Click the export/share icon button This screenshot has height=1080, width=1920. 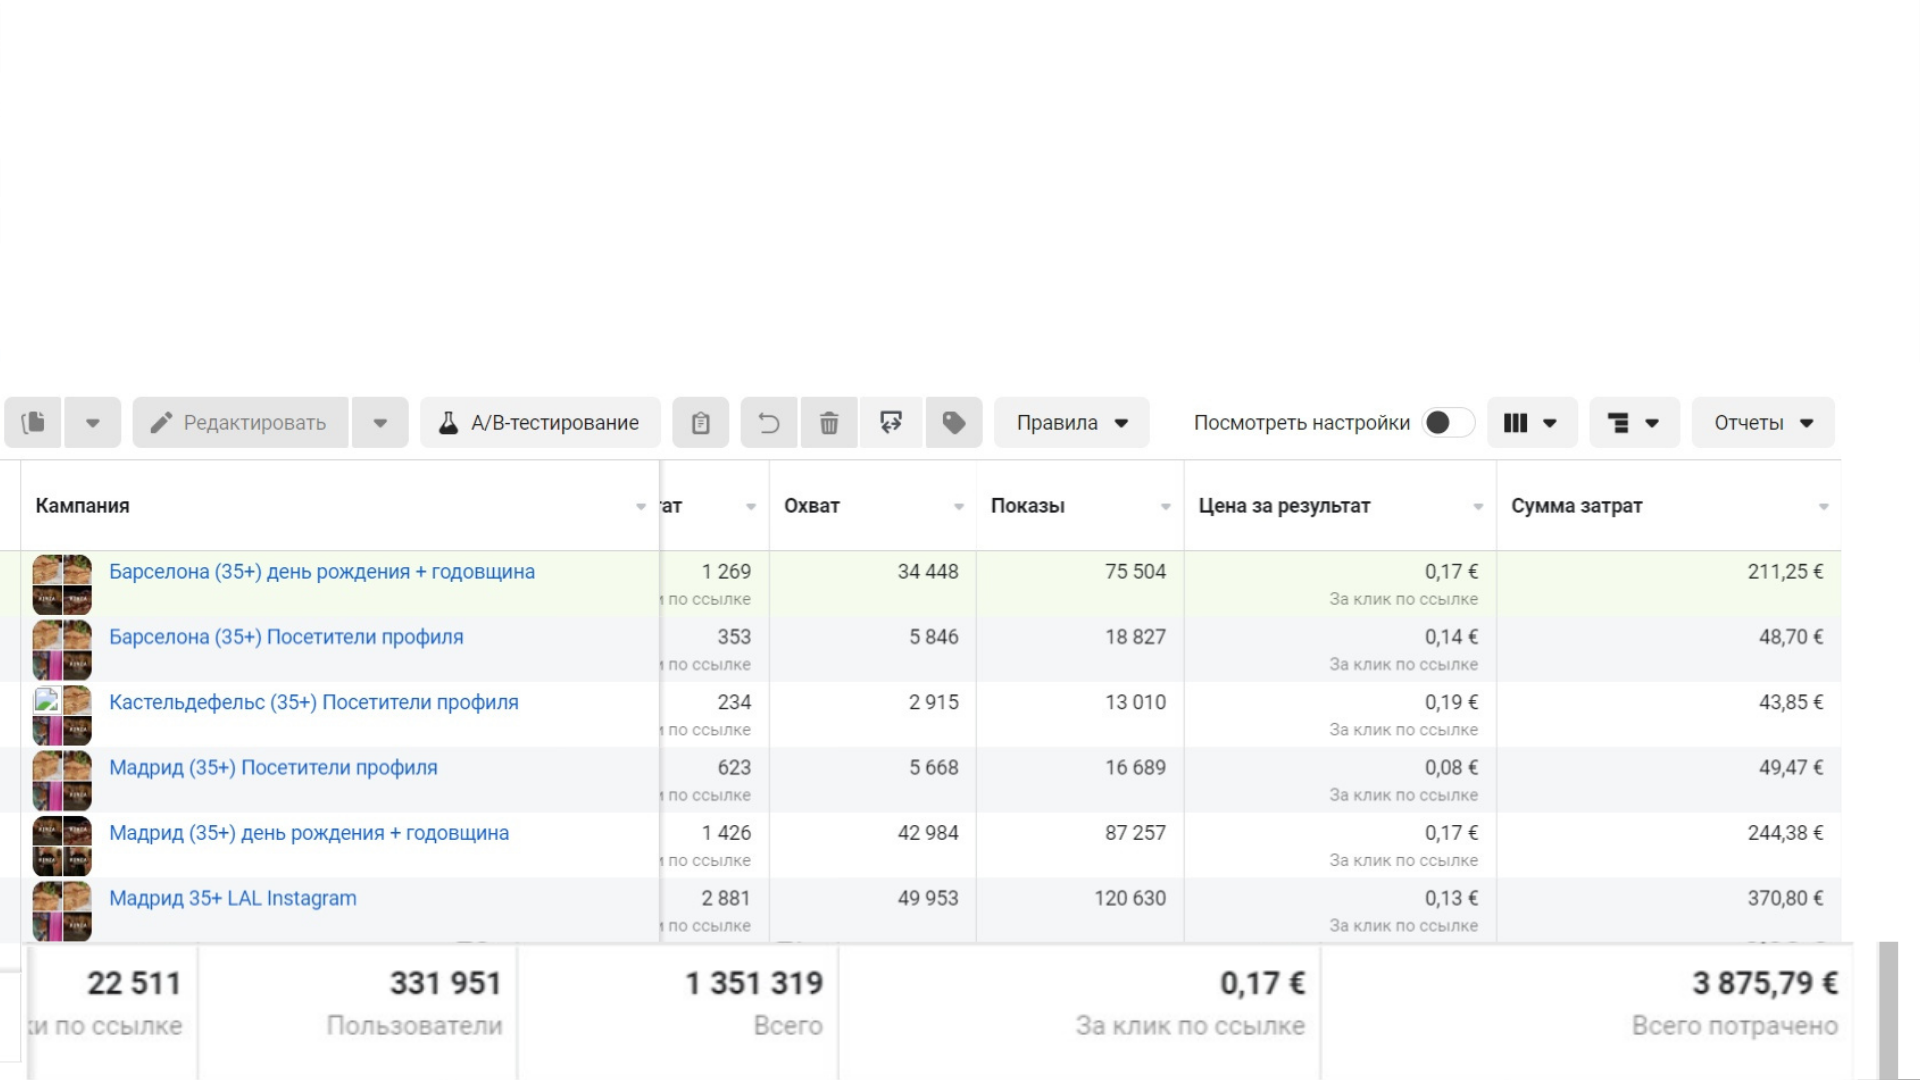(x=890, y=423)
